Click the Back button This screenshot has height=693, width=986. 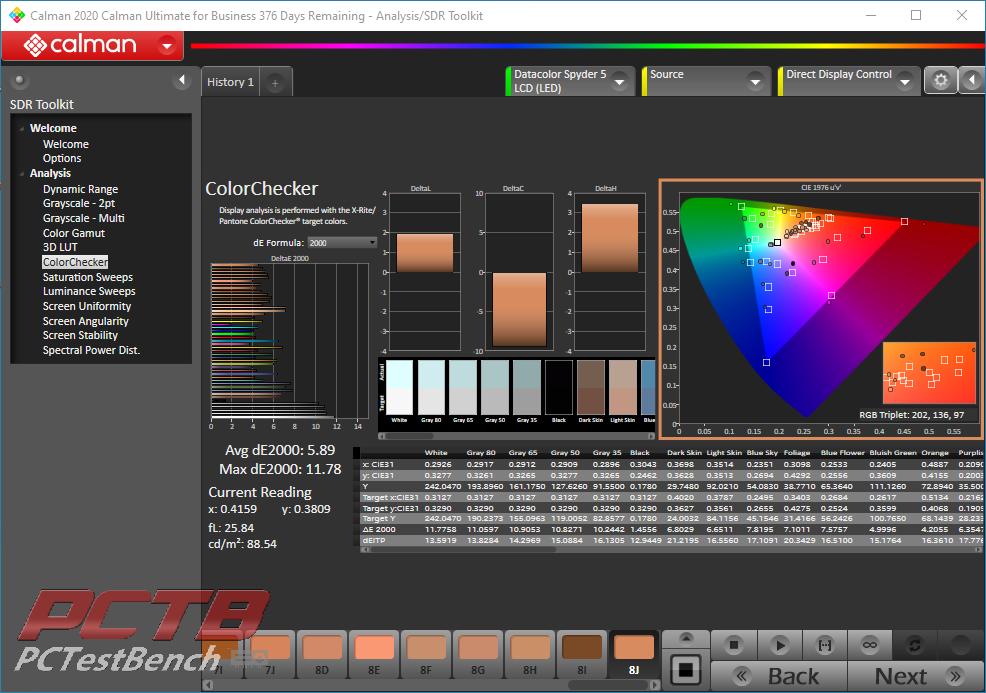point(780,676)
